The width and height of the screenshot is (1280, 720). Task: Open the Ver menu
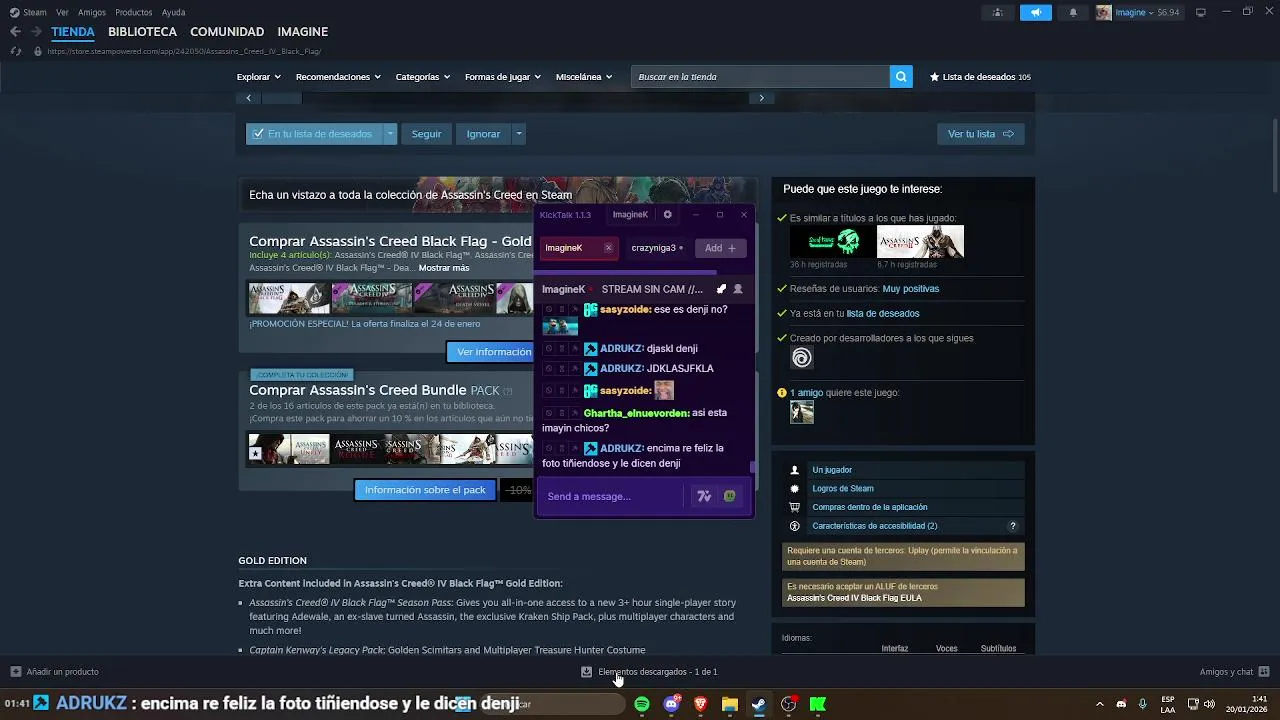[63, 12]
